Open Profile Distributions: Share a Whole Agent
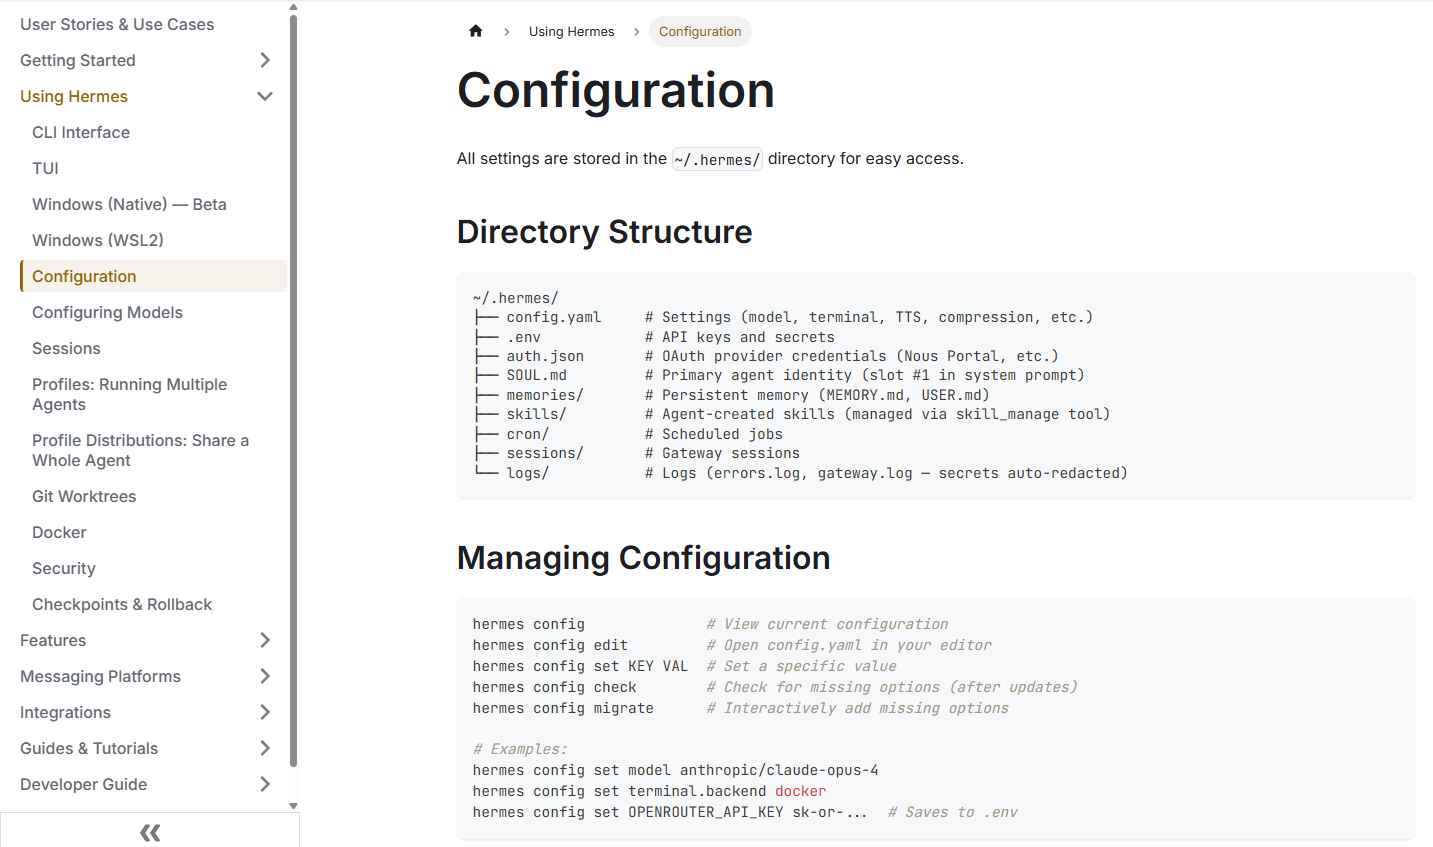Image resolution: width=1433 pixels, height=847 pixels. [x=140, y=450]
